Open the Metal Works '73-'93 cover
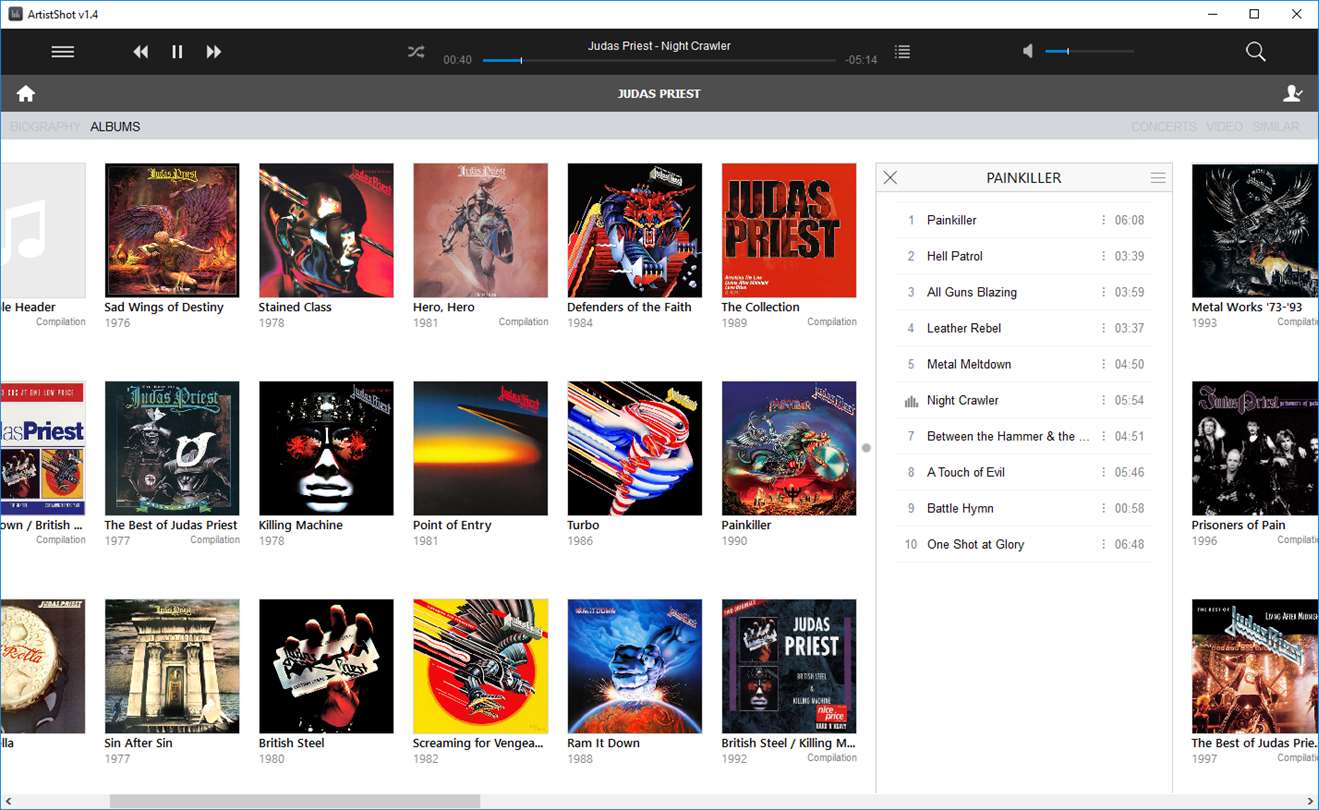1319x810 pixels. (1255, 230)
